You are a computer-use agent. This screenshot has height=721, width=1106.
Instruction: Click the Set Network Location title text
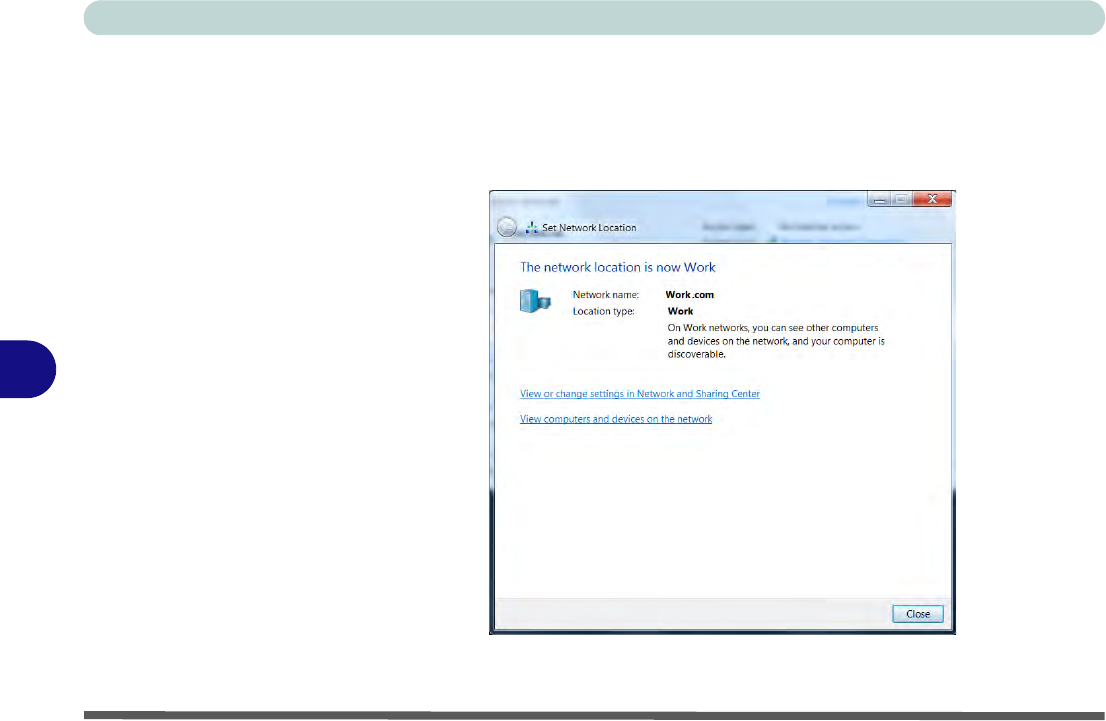589,228
